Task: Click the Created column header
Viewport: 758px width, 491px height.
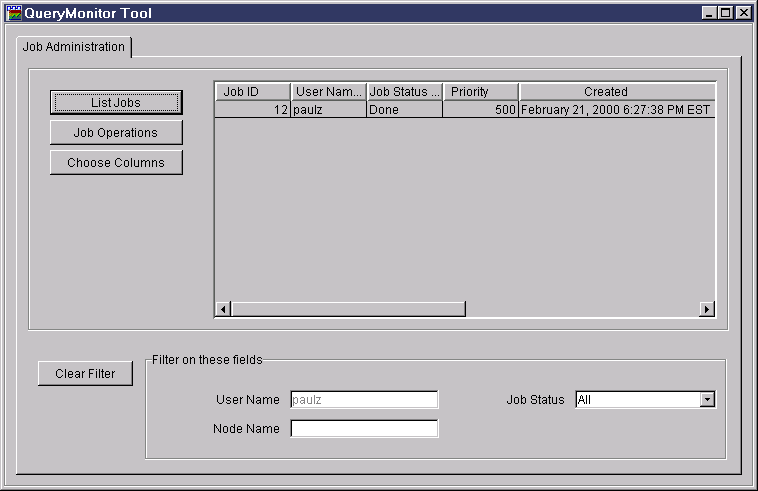Action: (617, 92)
